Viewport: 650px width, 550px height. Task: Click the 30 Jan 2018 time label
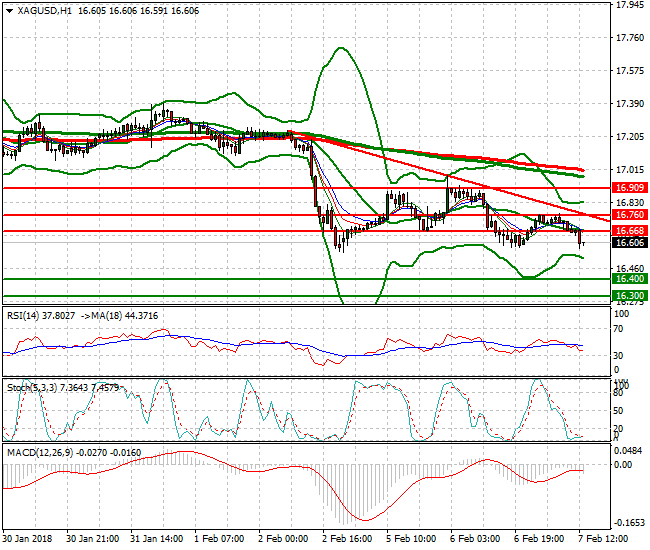pos(27,539)
